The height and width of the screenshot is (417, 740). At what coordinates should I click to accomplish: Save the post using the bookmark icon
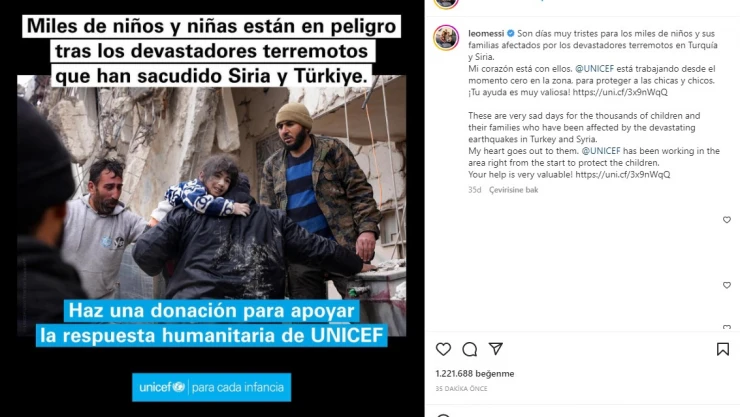coord(723,349)
